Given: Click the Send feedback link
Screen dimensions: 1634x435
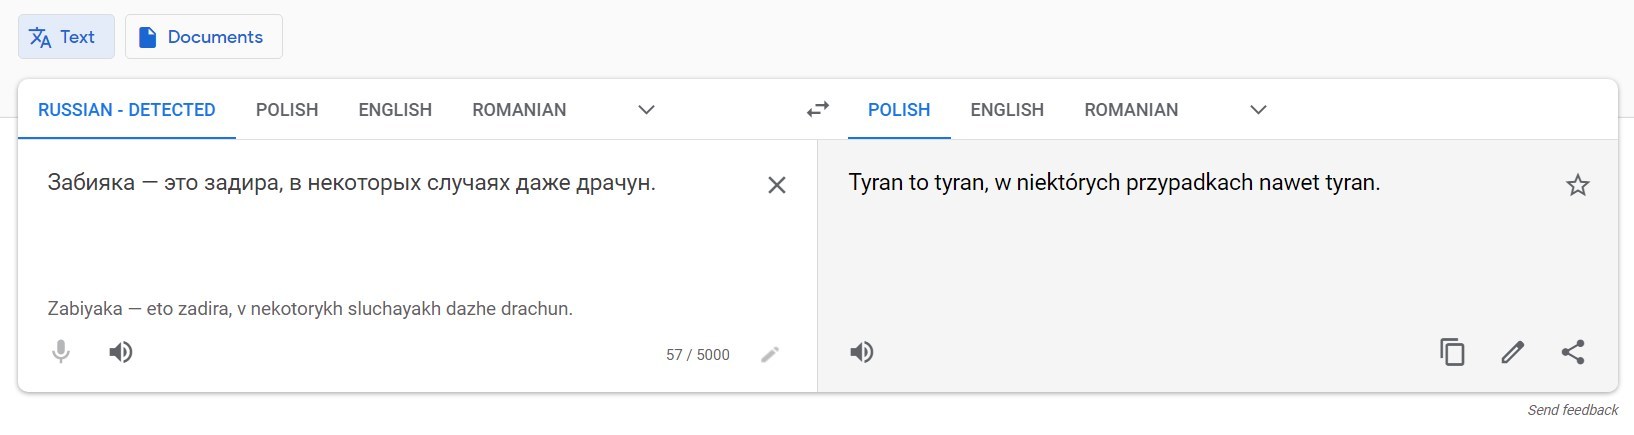Looking at the screenshot, I should pos(1572,410).
